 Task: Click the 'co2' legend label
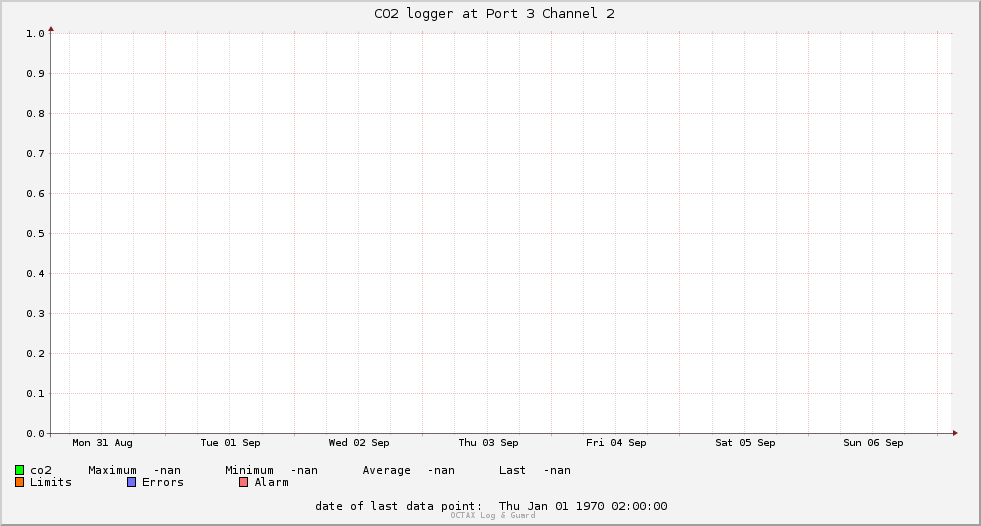point(41,470)
